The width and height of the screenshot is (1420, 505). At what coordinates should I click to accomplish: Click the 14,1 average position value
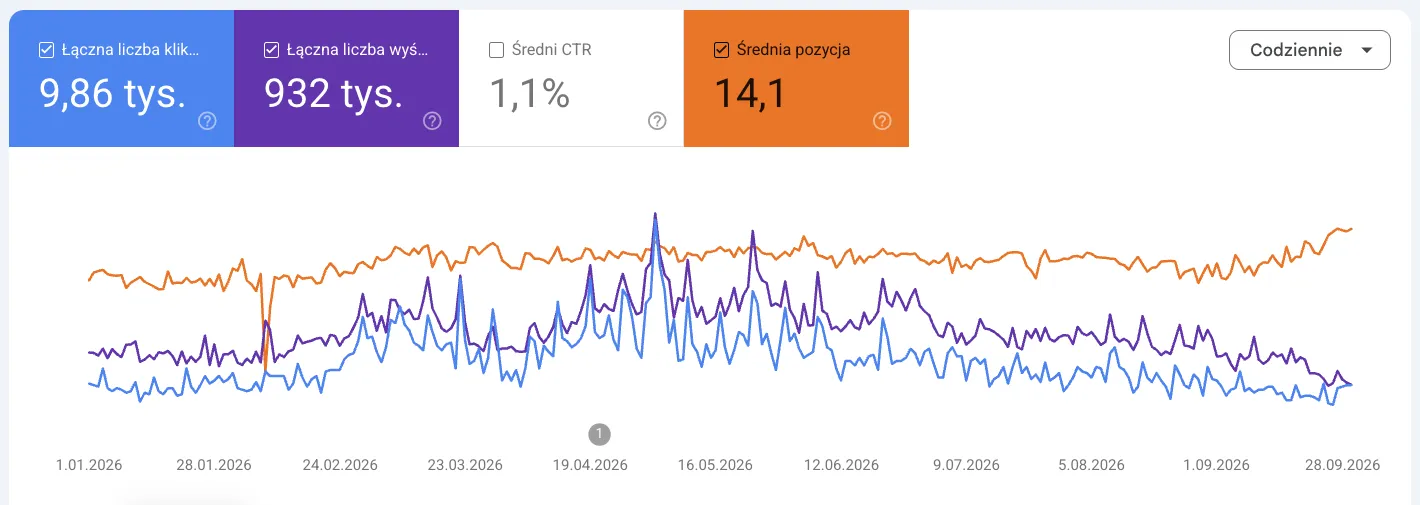[x=750, y=94]
